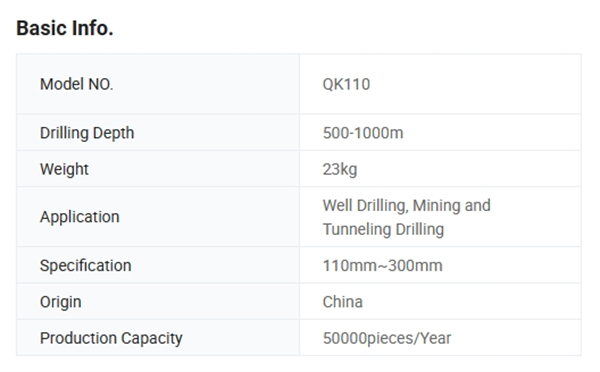Image resolution: width=600 pixels, height=372 pixels.
Task: Click the 50000pieces/Year value
Action: click(x=387, y=338)
